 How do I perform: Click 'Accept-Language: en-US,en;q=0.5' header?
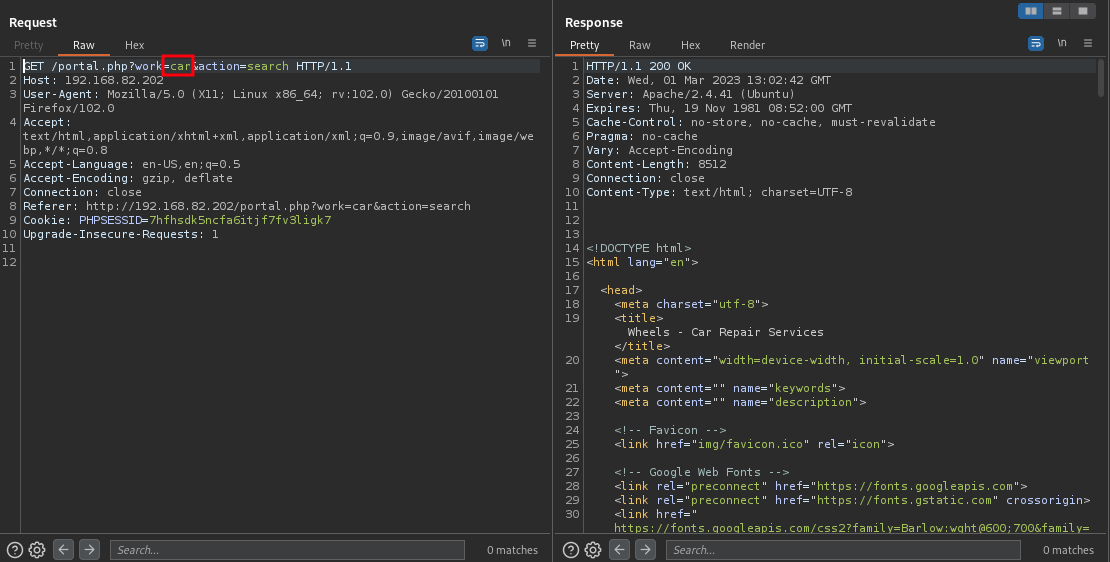132,164
